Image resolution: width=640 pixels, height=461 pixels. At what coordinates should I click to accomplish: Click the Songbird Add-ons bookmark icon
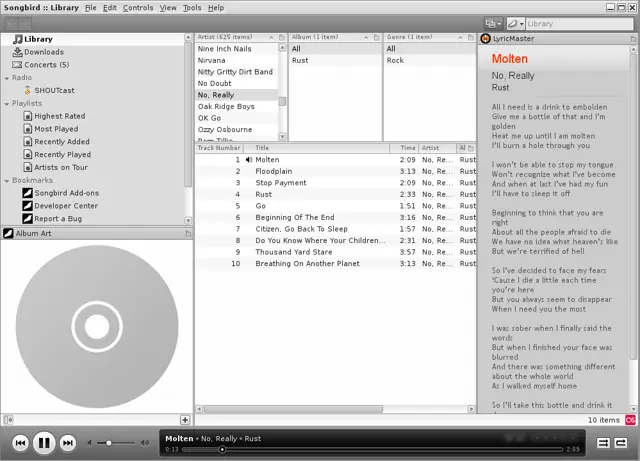(27, 193)
